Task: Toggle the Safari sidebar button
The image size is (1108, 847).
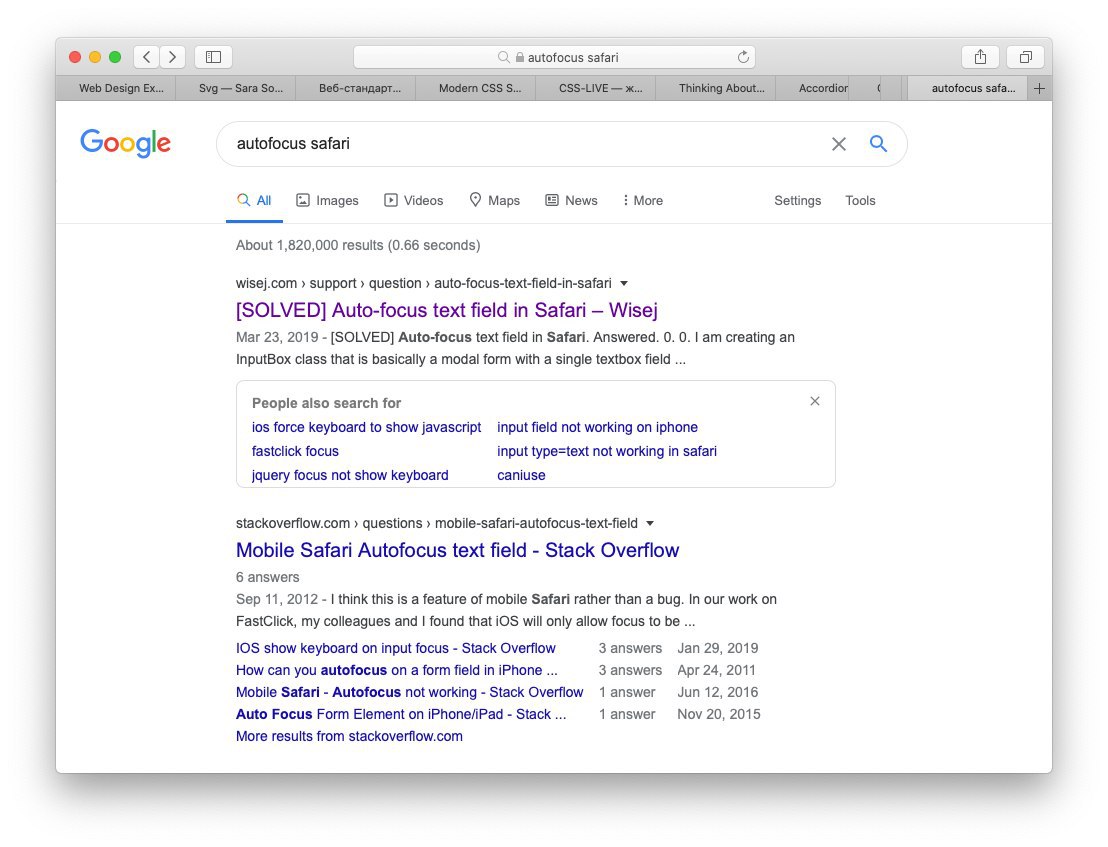Action: click(213, 57)
